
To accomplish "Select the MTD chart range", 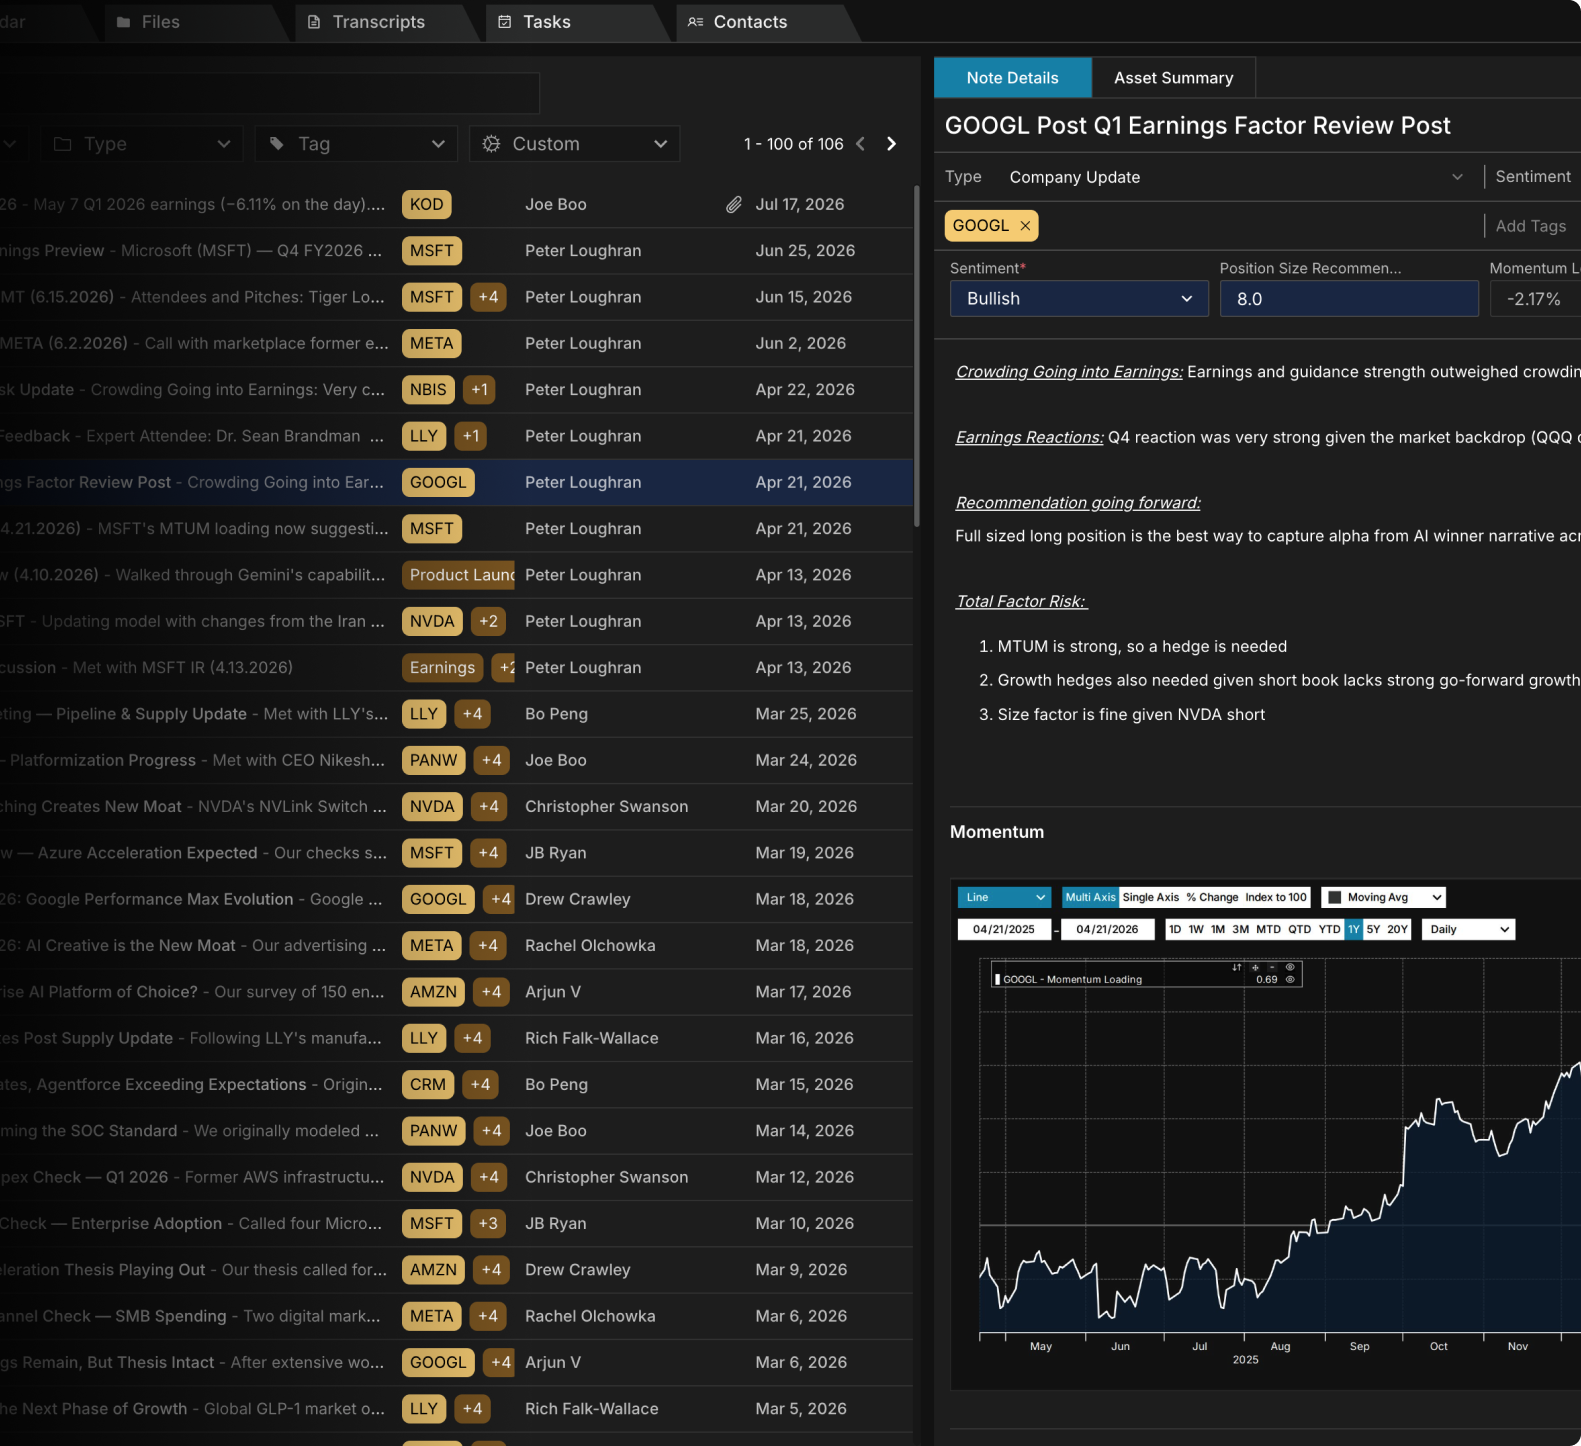I will (x=1268, y=929).
